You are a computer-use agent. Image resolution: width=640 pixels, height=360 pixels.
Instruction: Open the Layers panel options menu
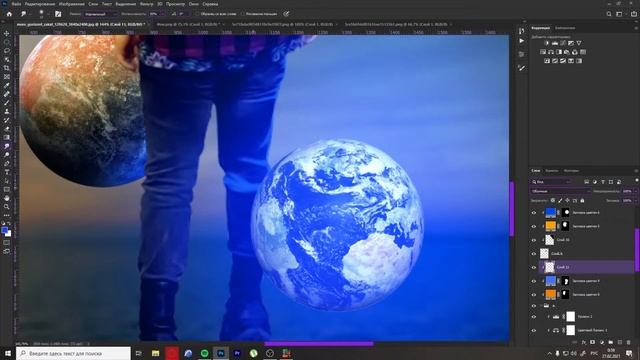point(636,171)
